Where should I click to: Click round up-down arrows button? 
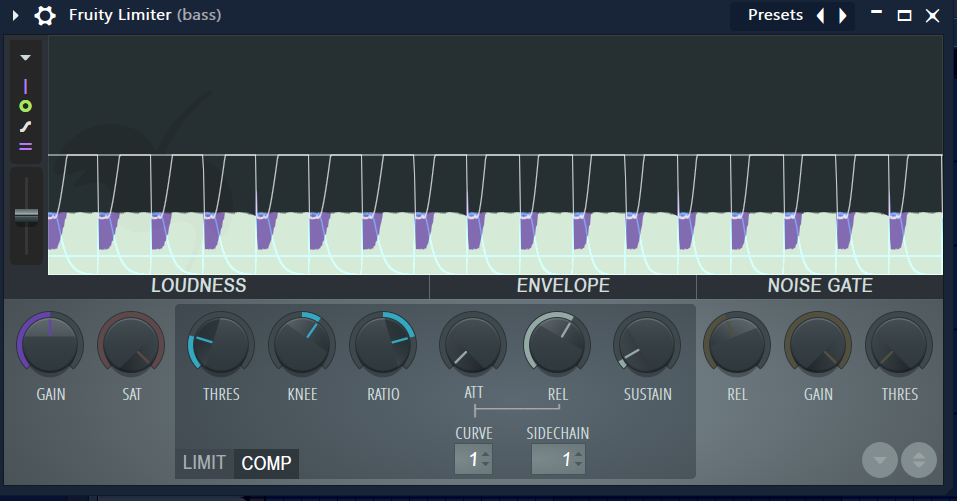919,460
